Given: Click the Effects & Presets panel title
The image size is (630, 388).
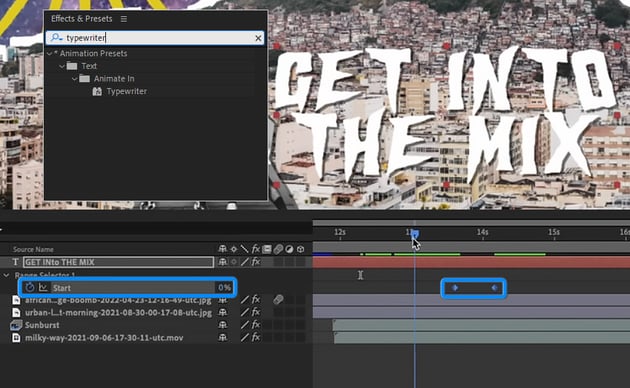Looking at the screenshot, I should click(82, 19).
